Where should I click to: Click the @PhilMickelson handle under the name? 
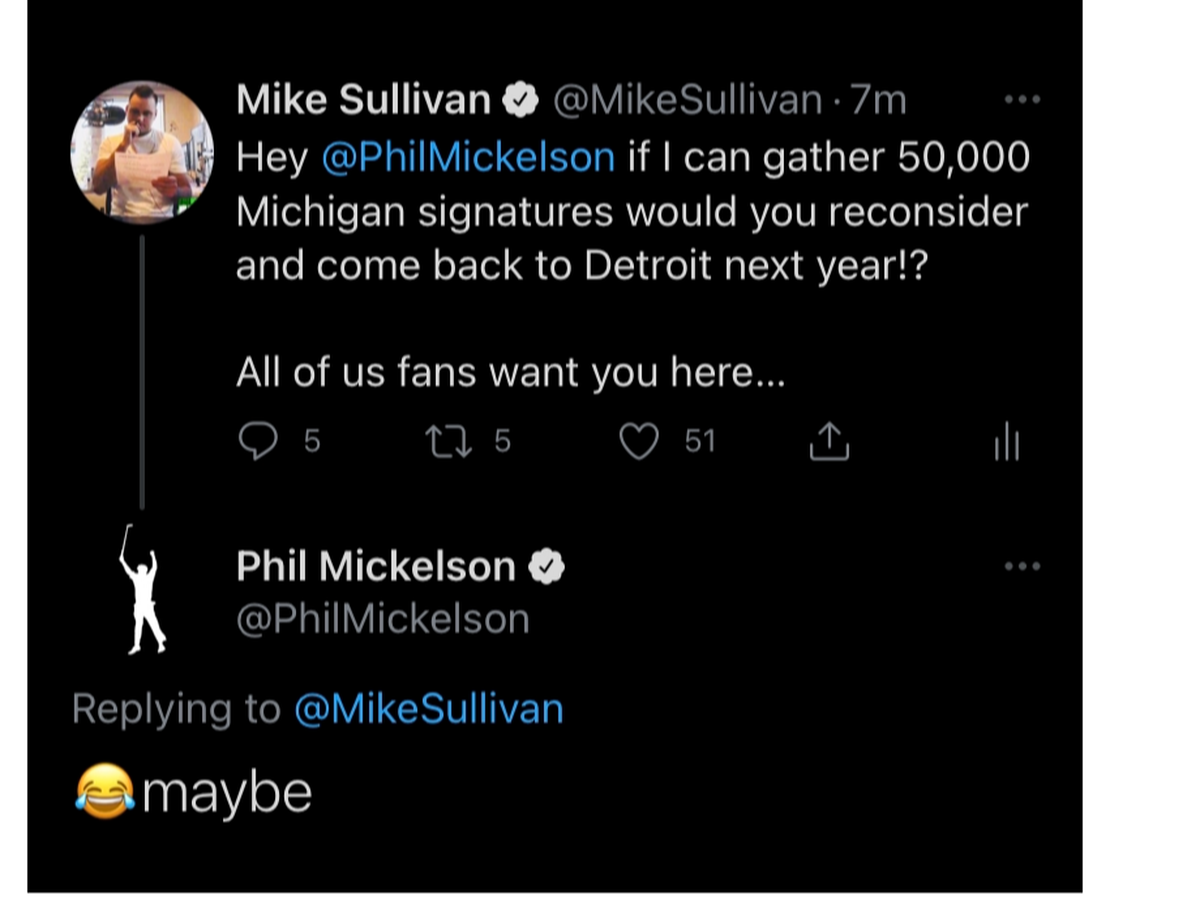[x=383, y=620]
